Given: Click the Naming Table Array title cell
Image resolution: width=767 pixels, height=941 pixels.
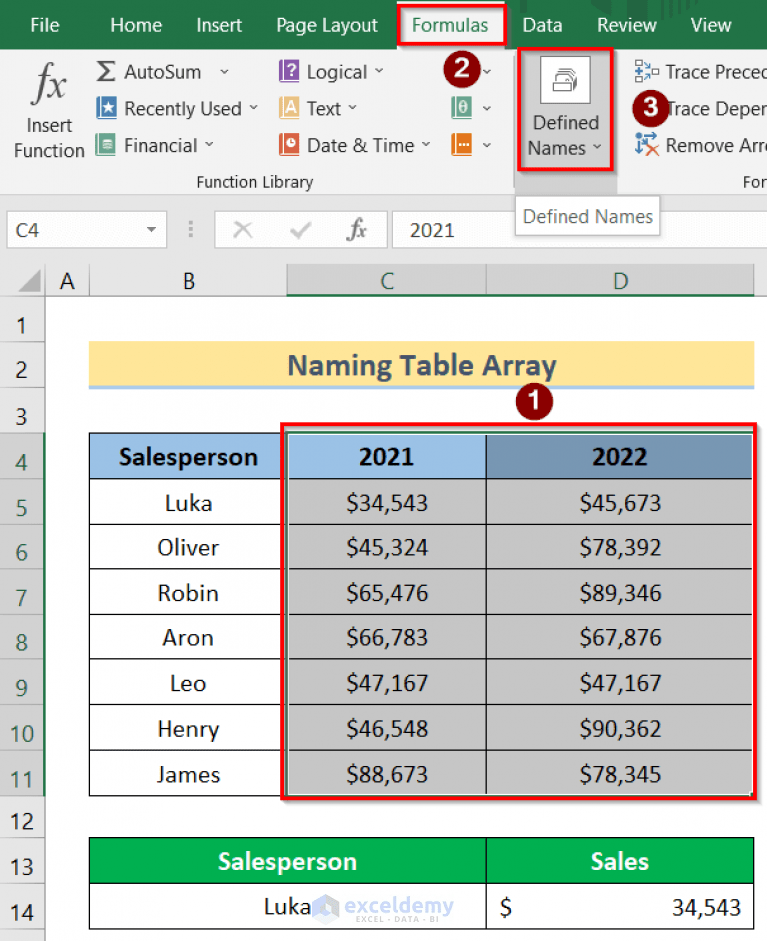Looking at the screenshot, I should [x=421, y=365].
